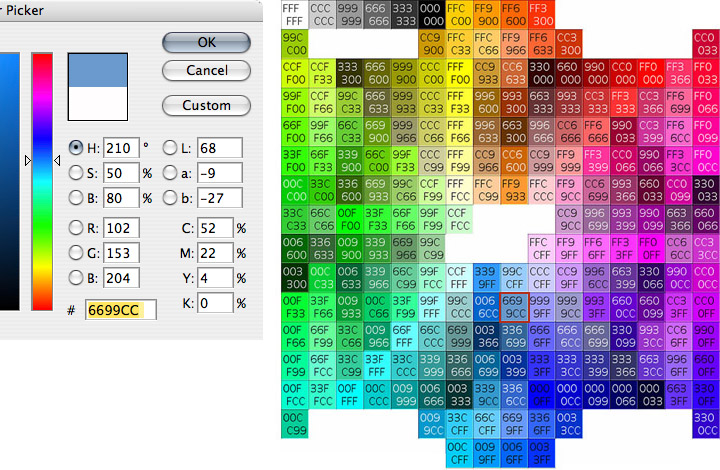Pick the 6699CC swatch in the color grid
The height and width of the screenshot is (470, 720).
coord(512,305)
